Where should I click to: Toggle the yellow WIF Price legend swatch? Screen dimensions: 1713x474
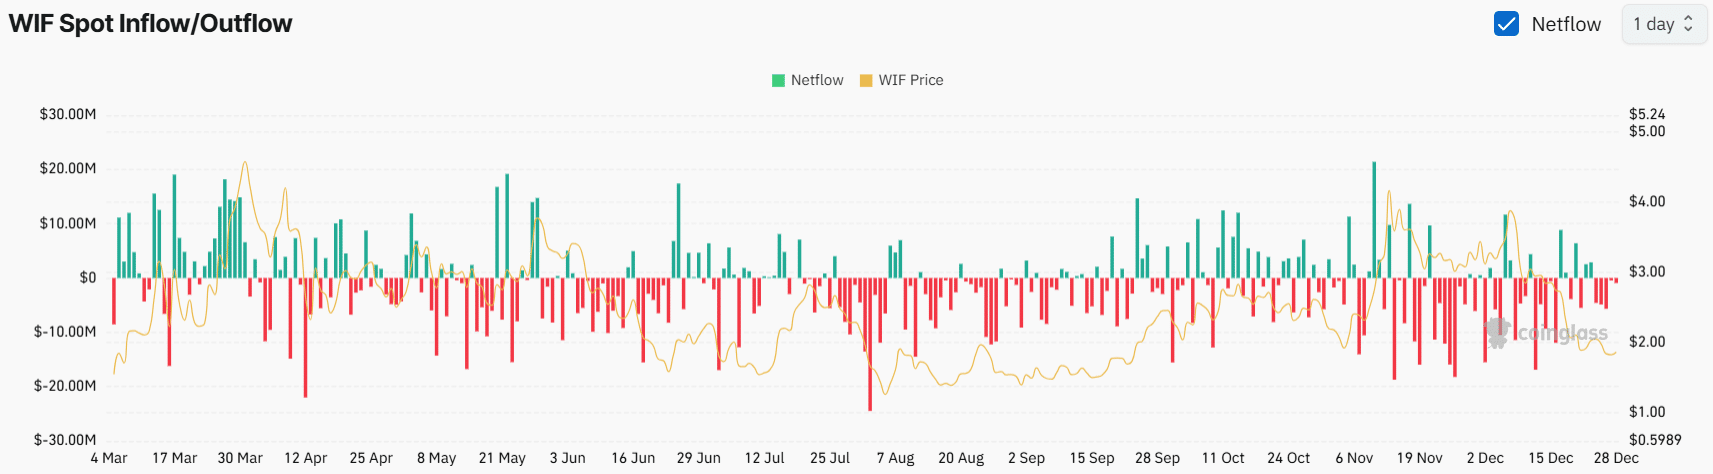coord(866,80)
